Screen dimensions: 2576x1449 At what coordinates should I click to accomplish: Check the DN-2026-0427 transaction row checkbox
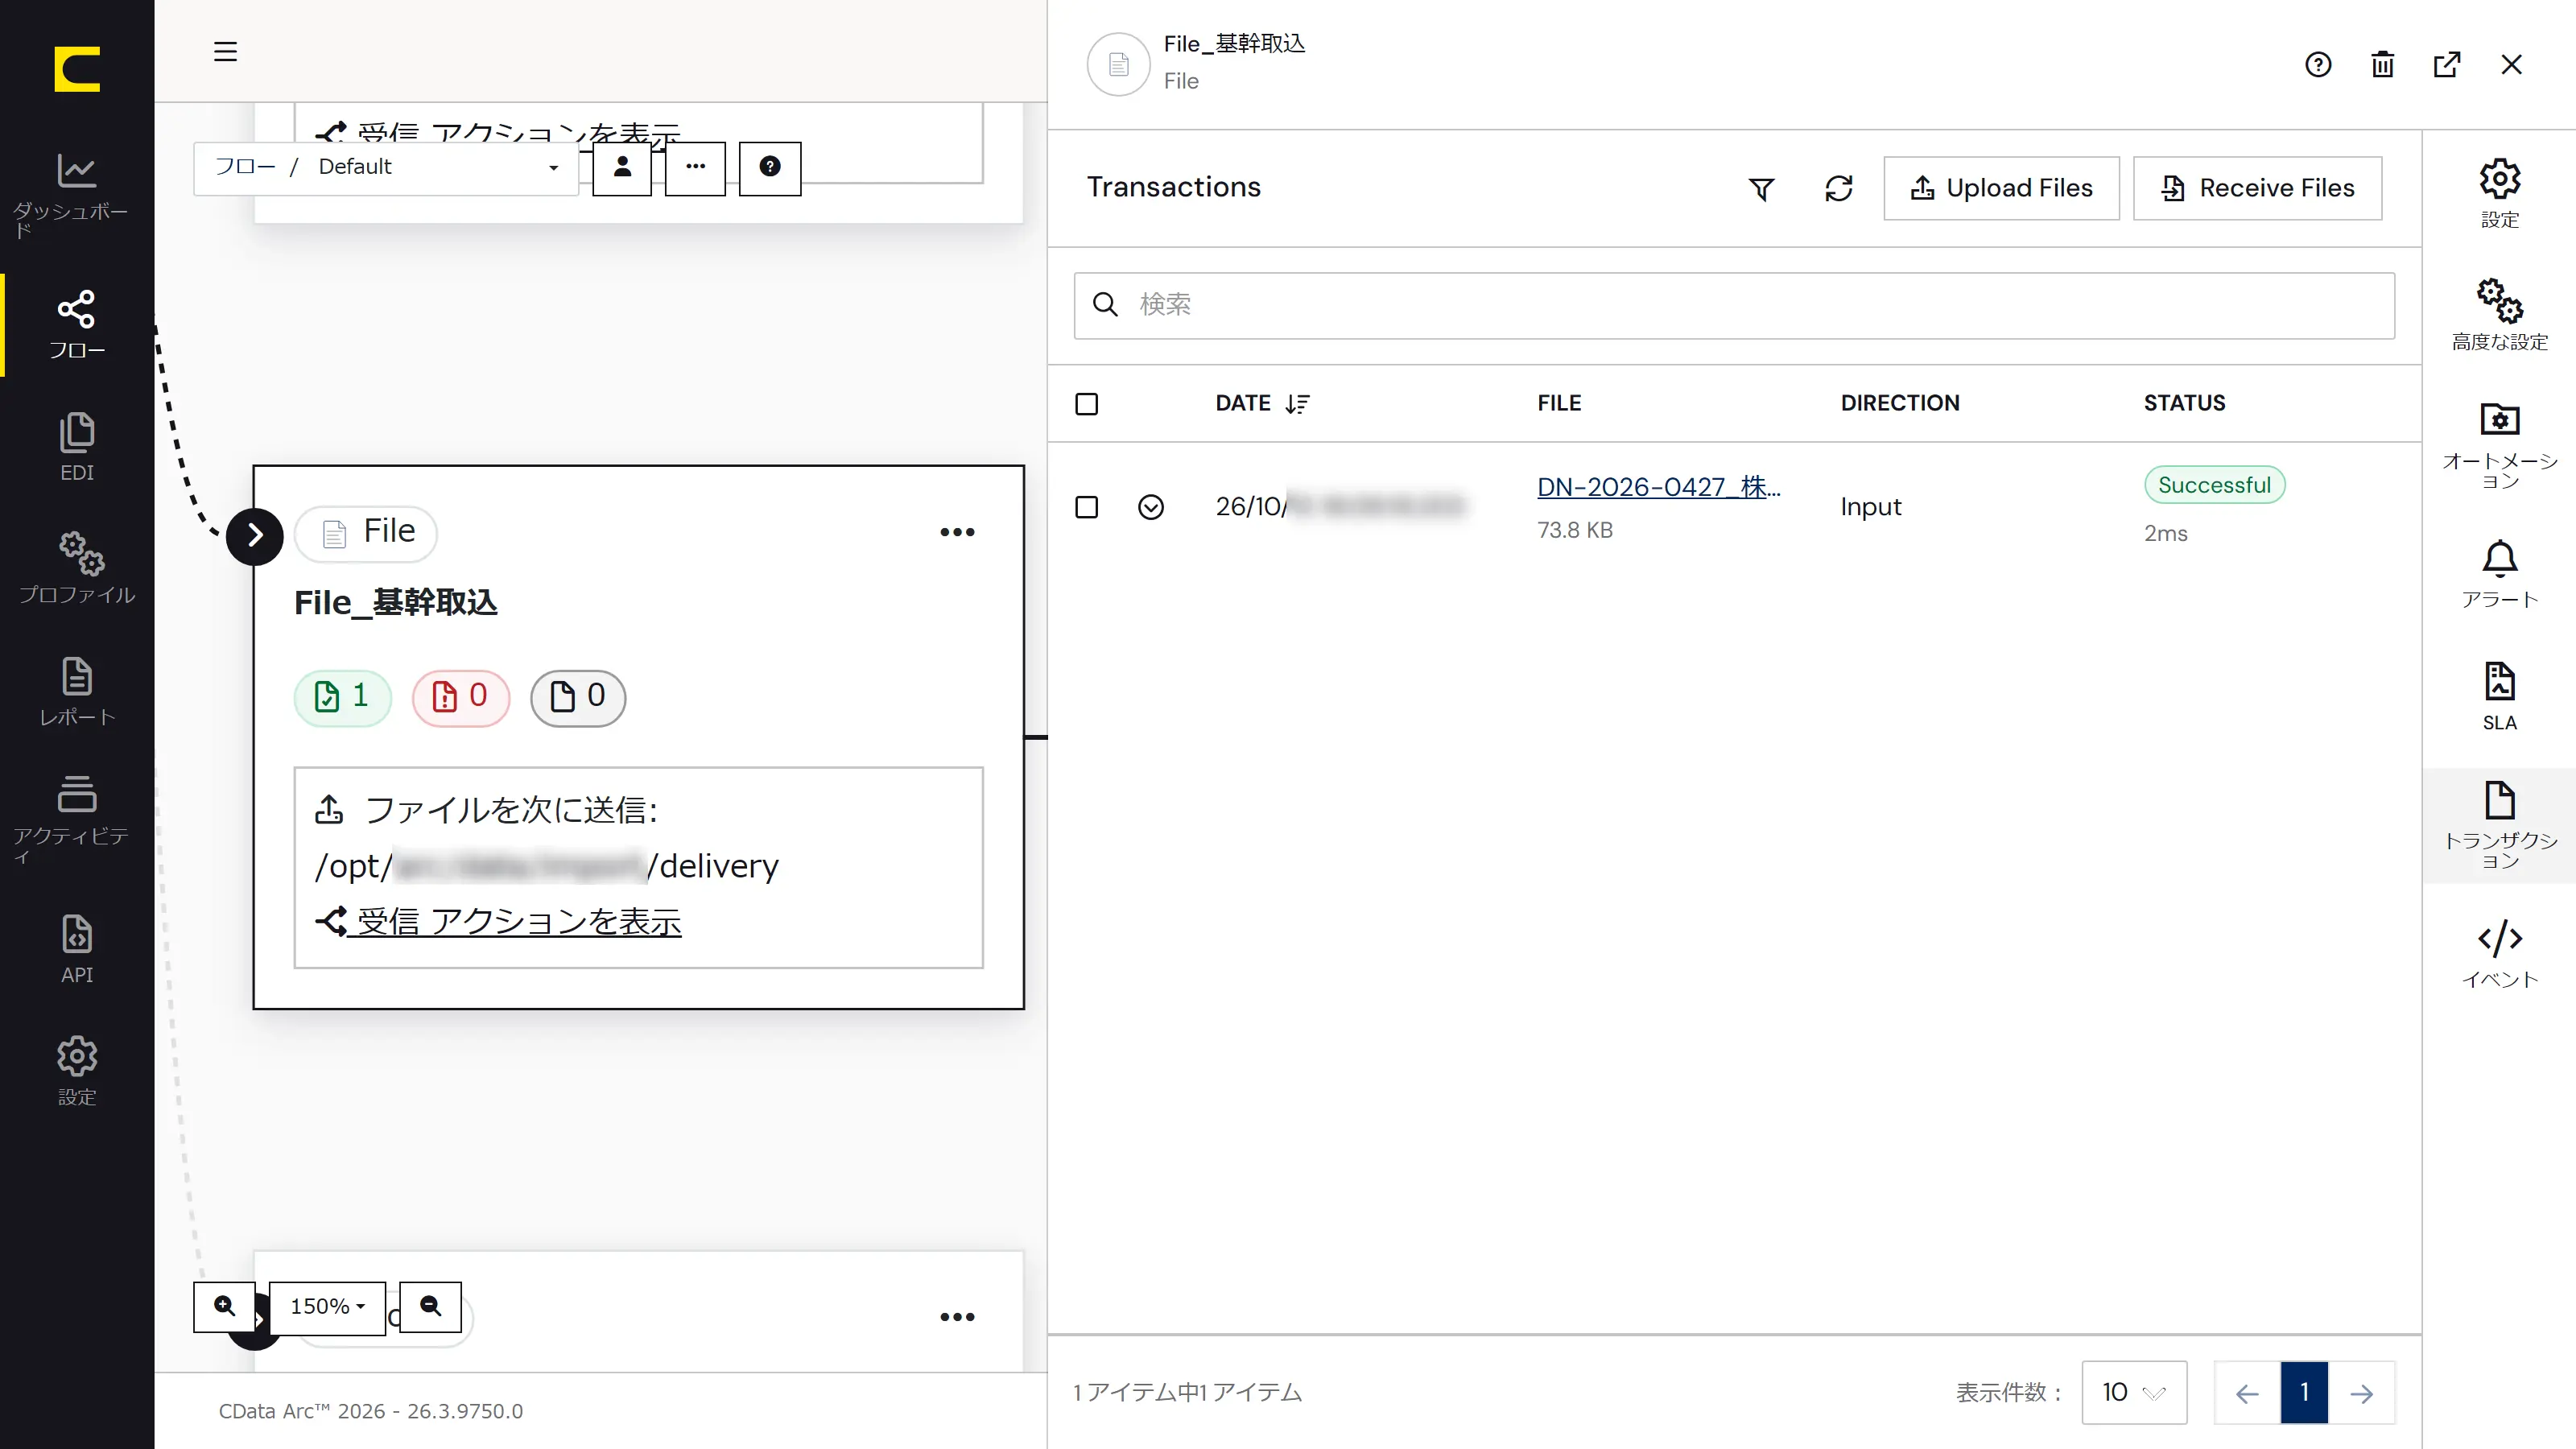[x=1086, y=507]
